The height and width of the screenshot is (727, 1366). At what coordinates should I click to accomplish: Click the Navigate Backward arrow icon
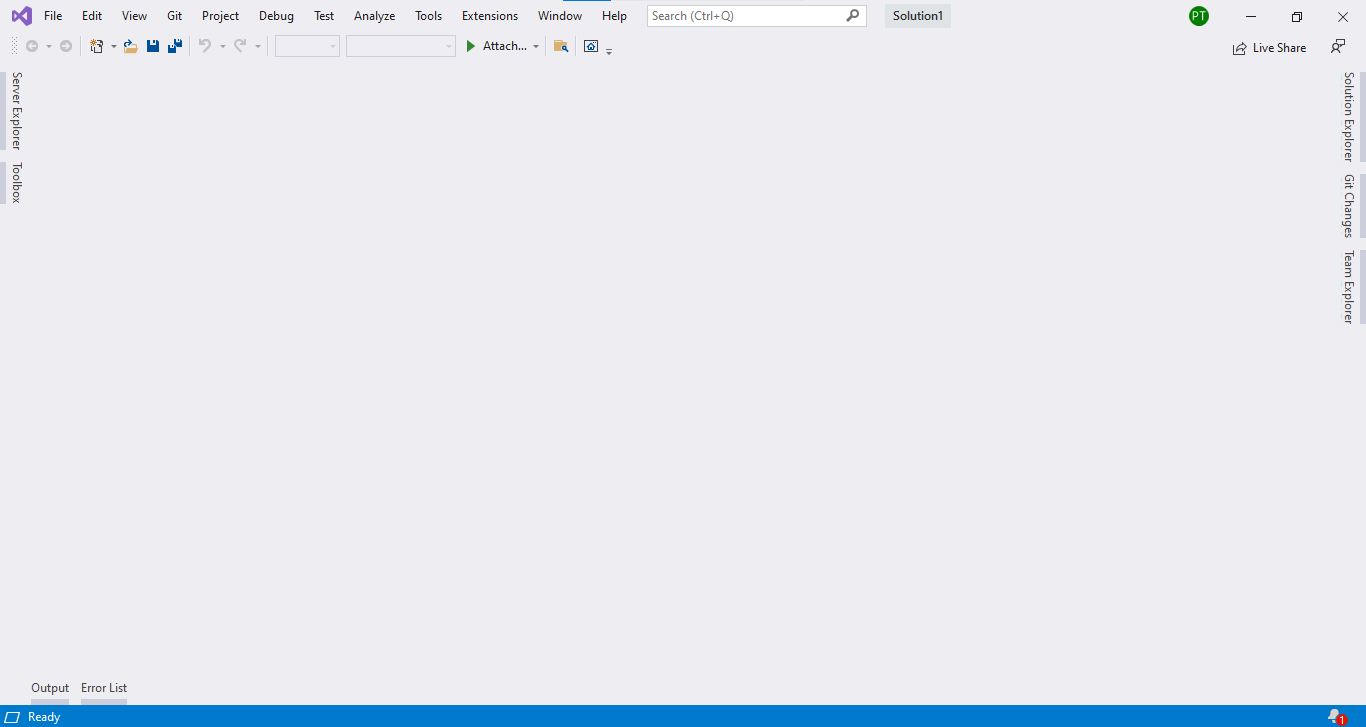click(x=30, y=44)
